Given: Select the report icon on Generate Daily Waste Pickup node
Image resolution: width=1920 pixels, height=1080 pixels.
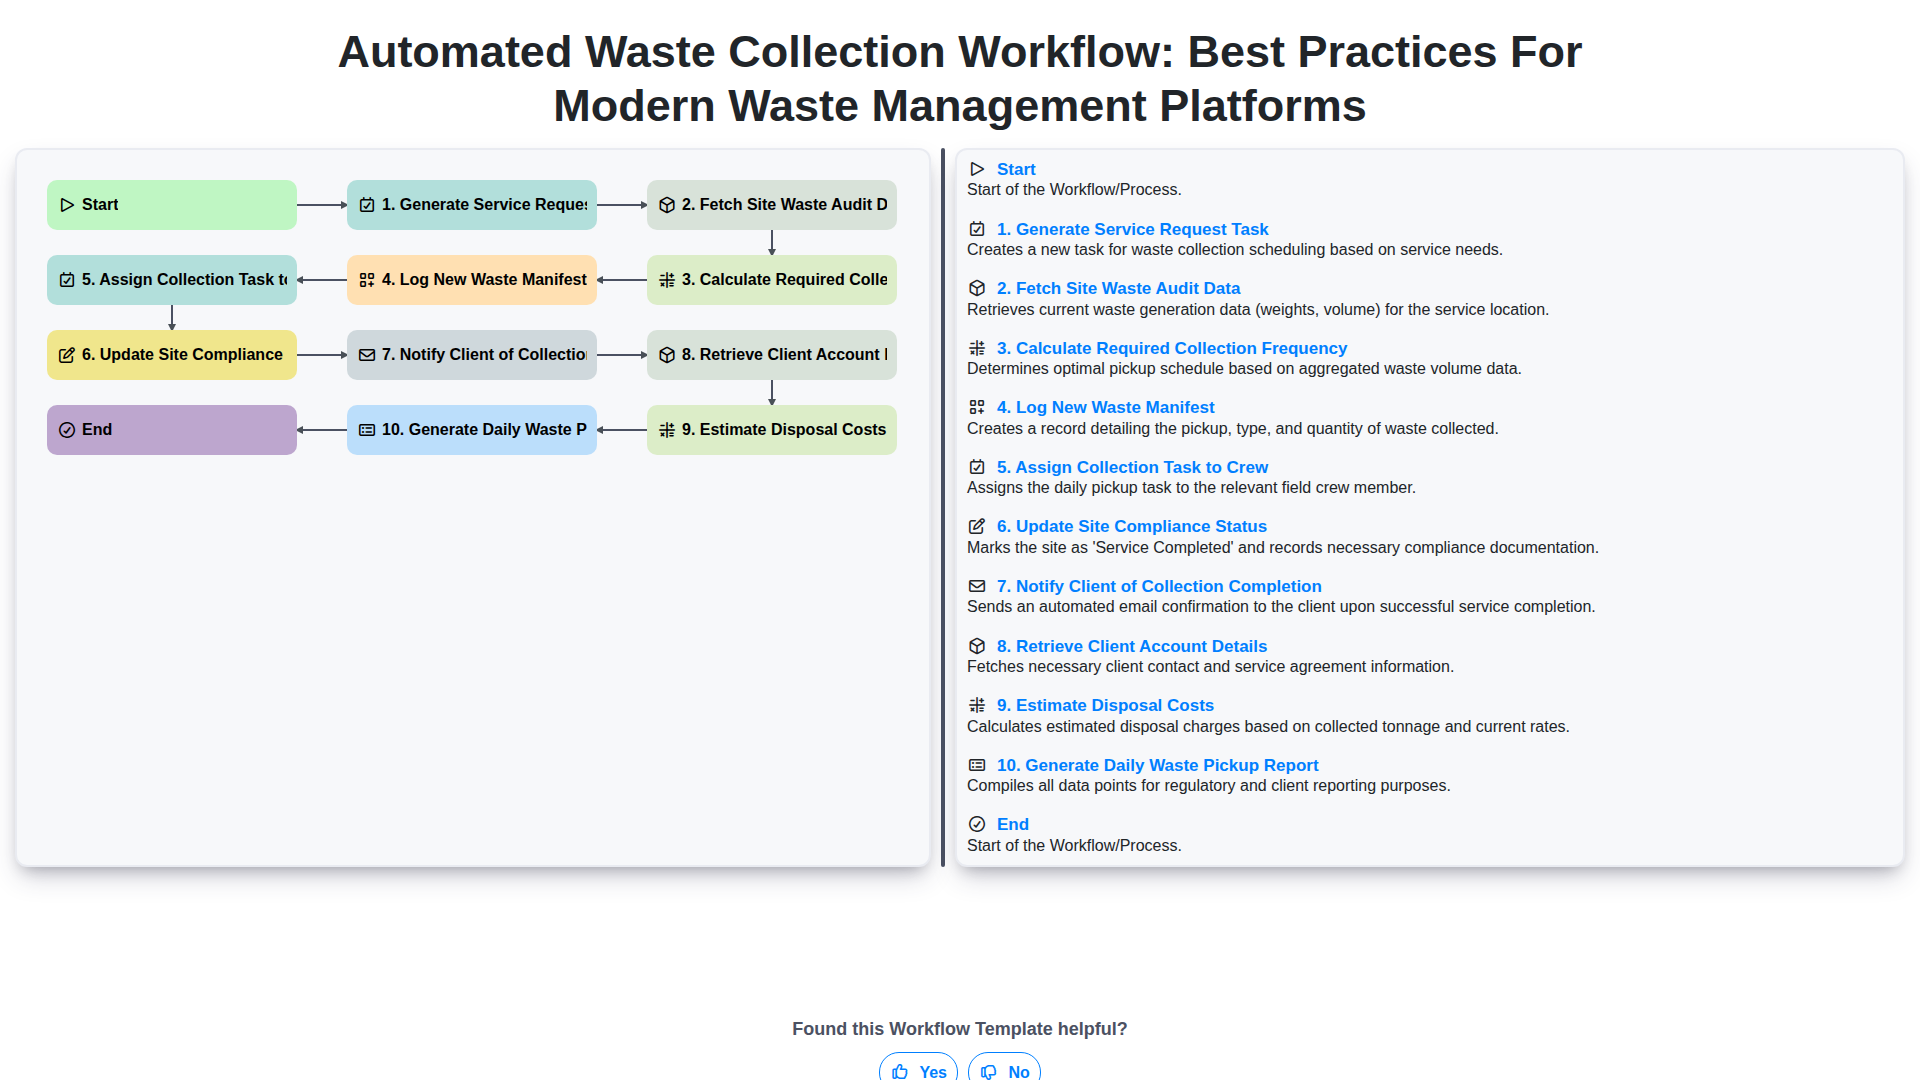Looking at the screenshot, I should pyautogui.click(x=366, y=429).
